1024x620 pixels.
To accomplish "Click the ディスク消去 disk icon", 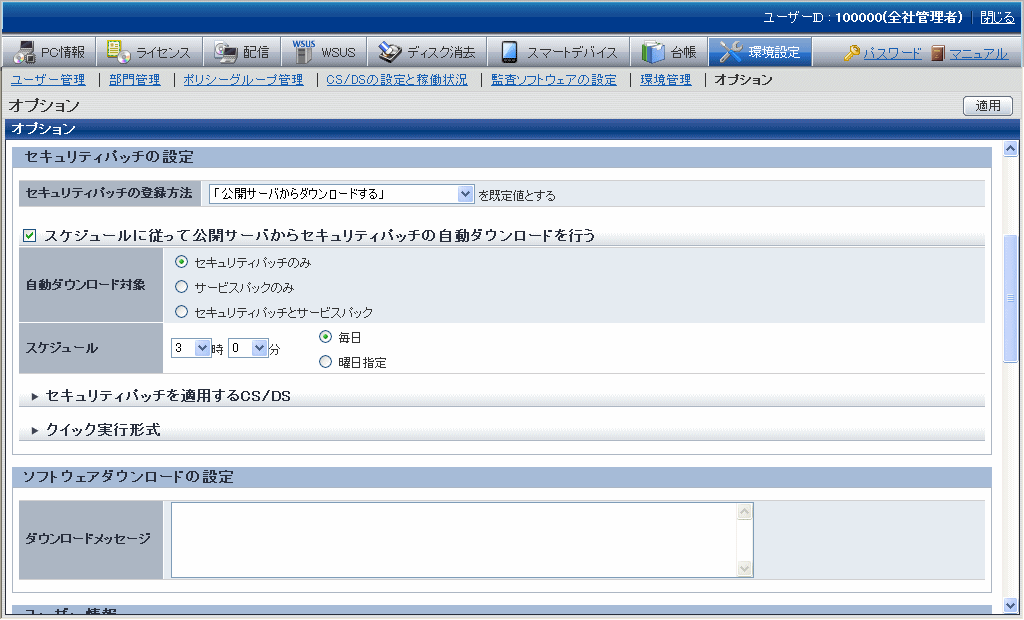I will point(390,52).
